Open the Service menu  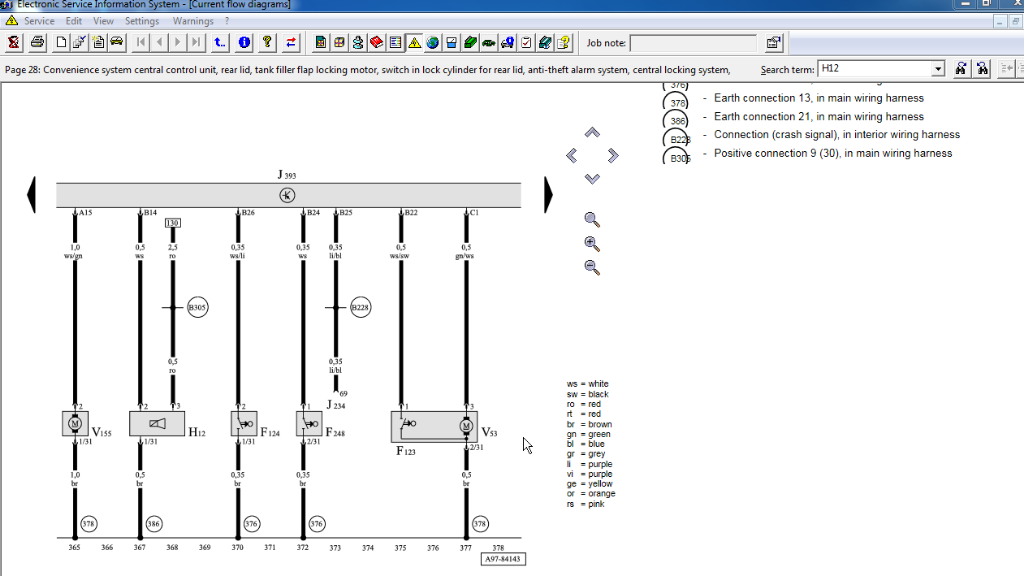40,21
